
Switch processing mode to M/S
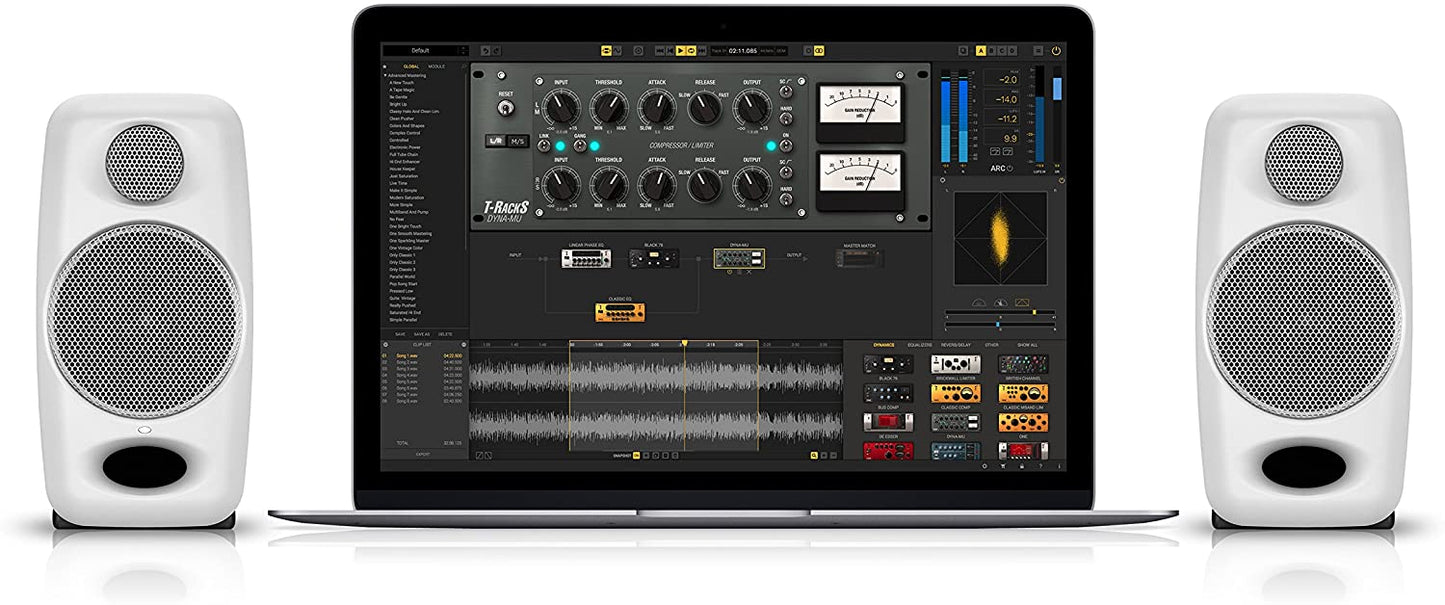516,141
